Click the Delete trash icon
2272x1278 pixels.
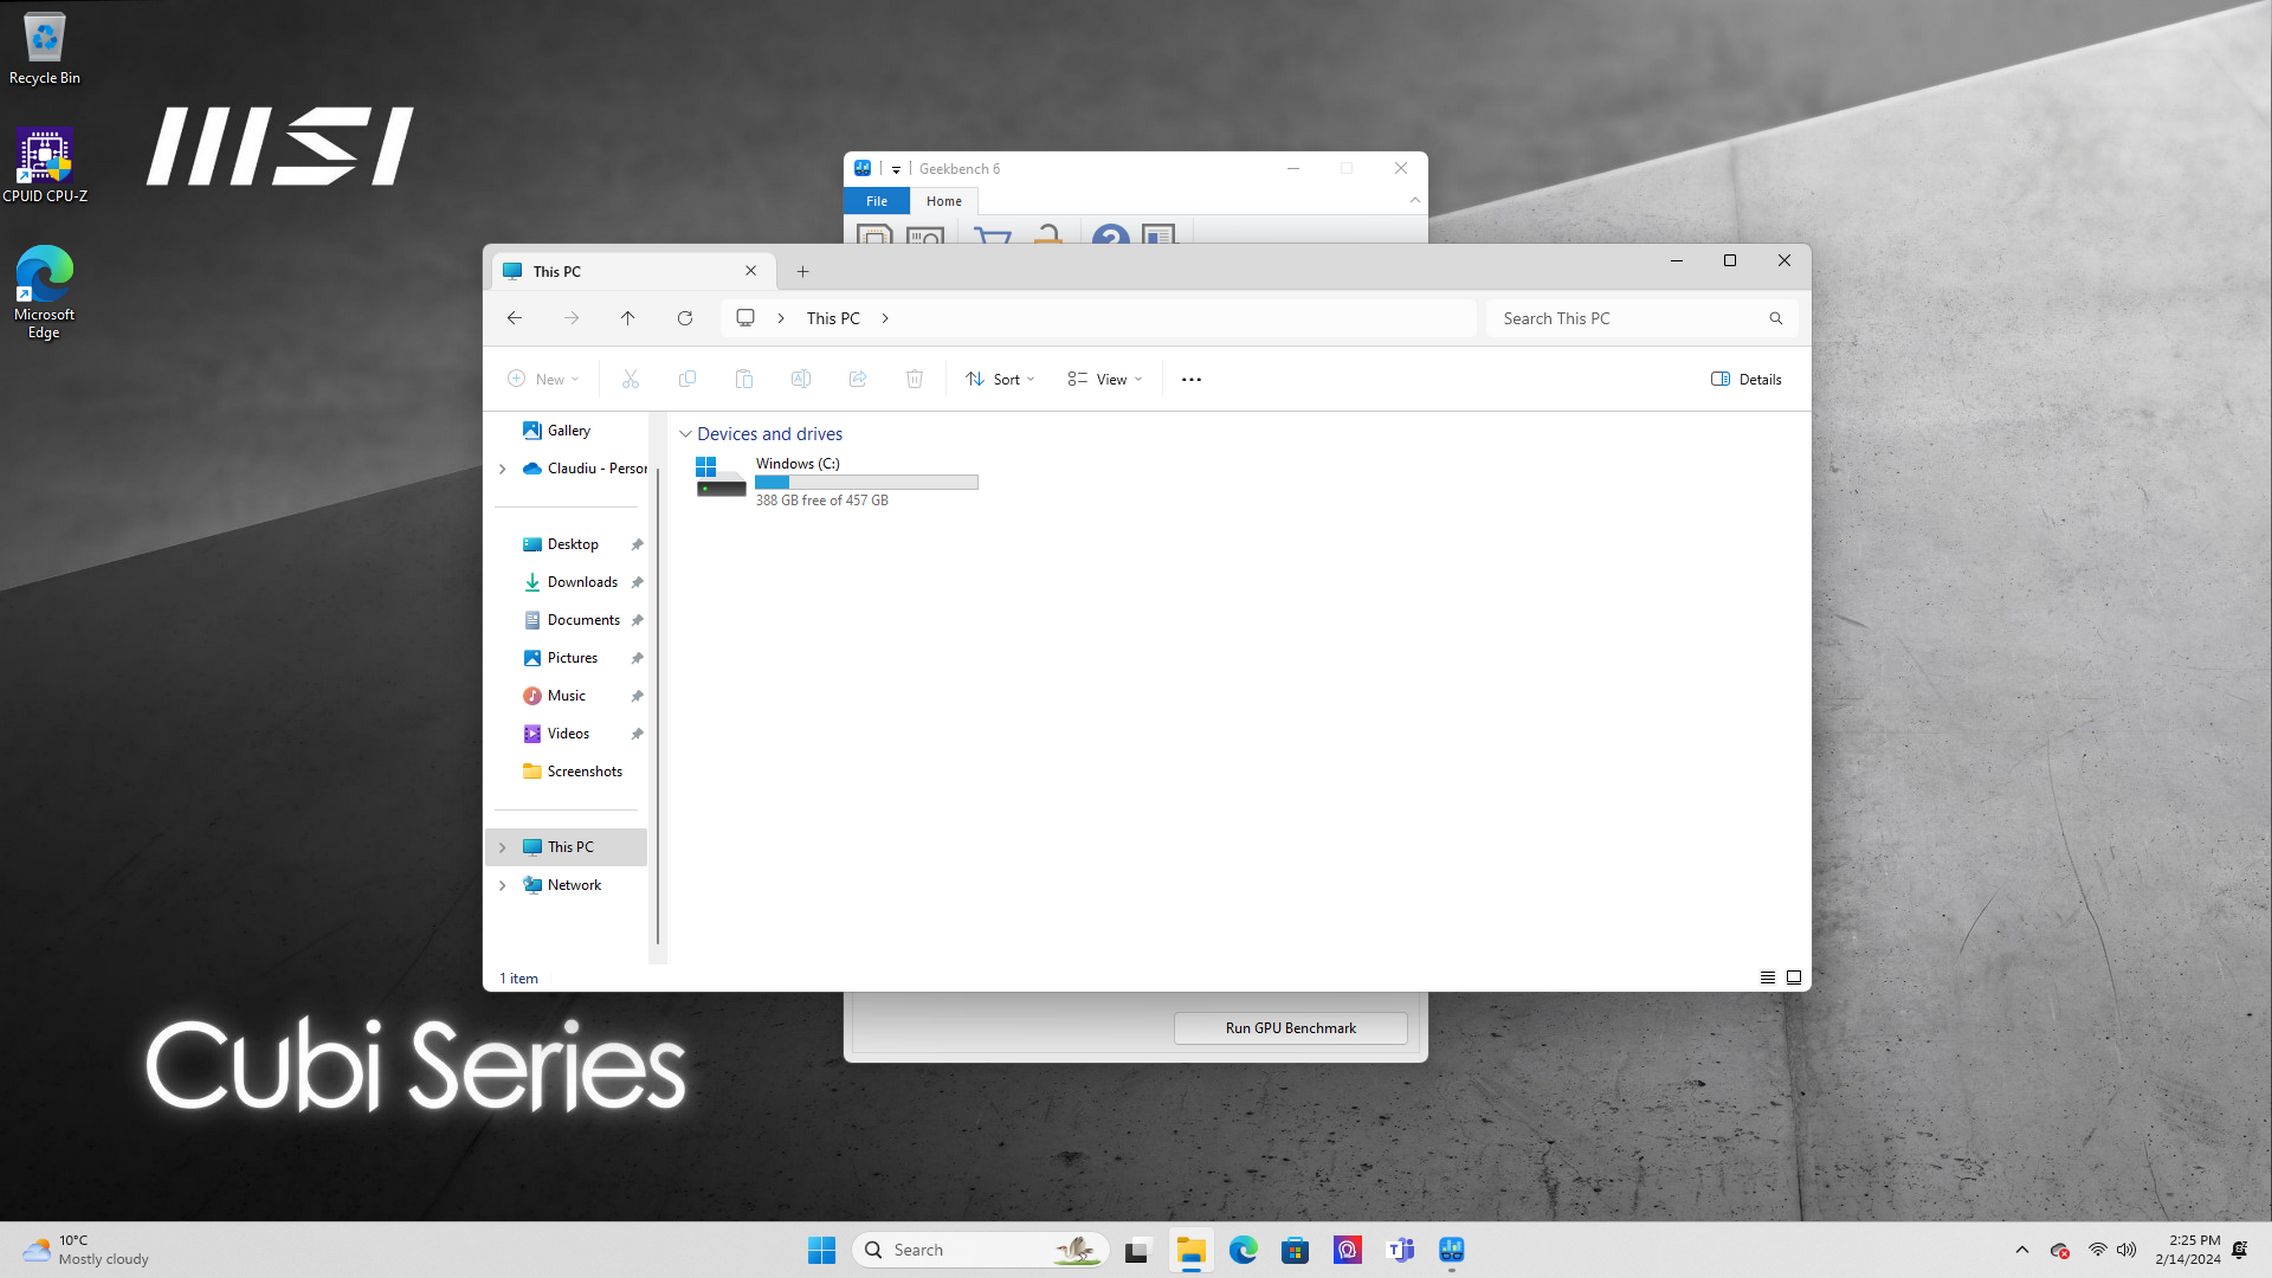coord(915,379)
